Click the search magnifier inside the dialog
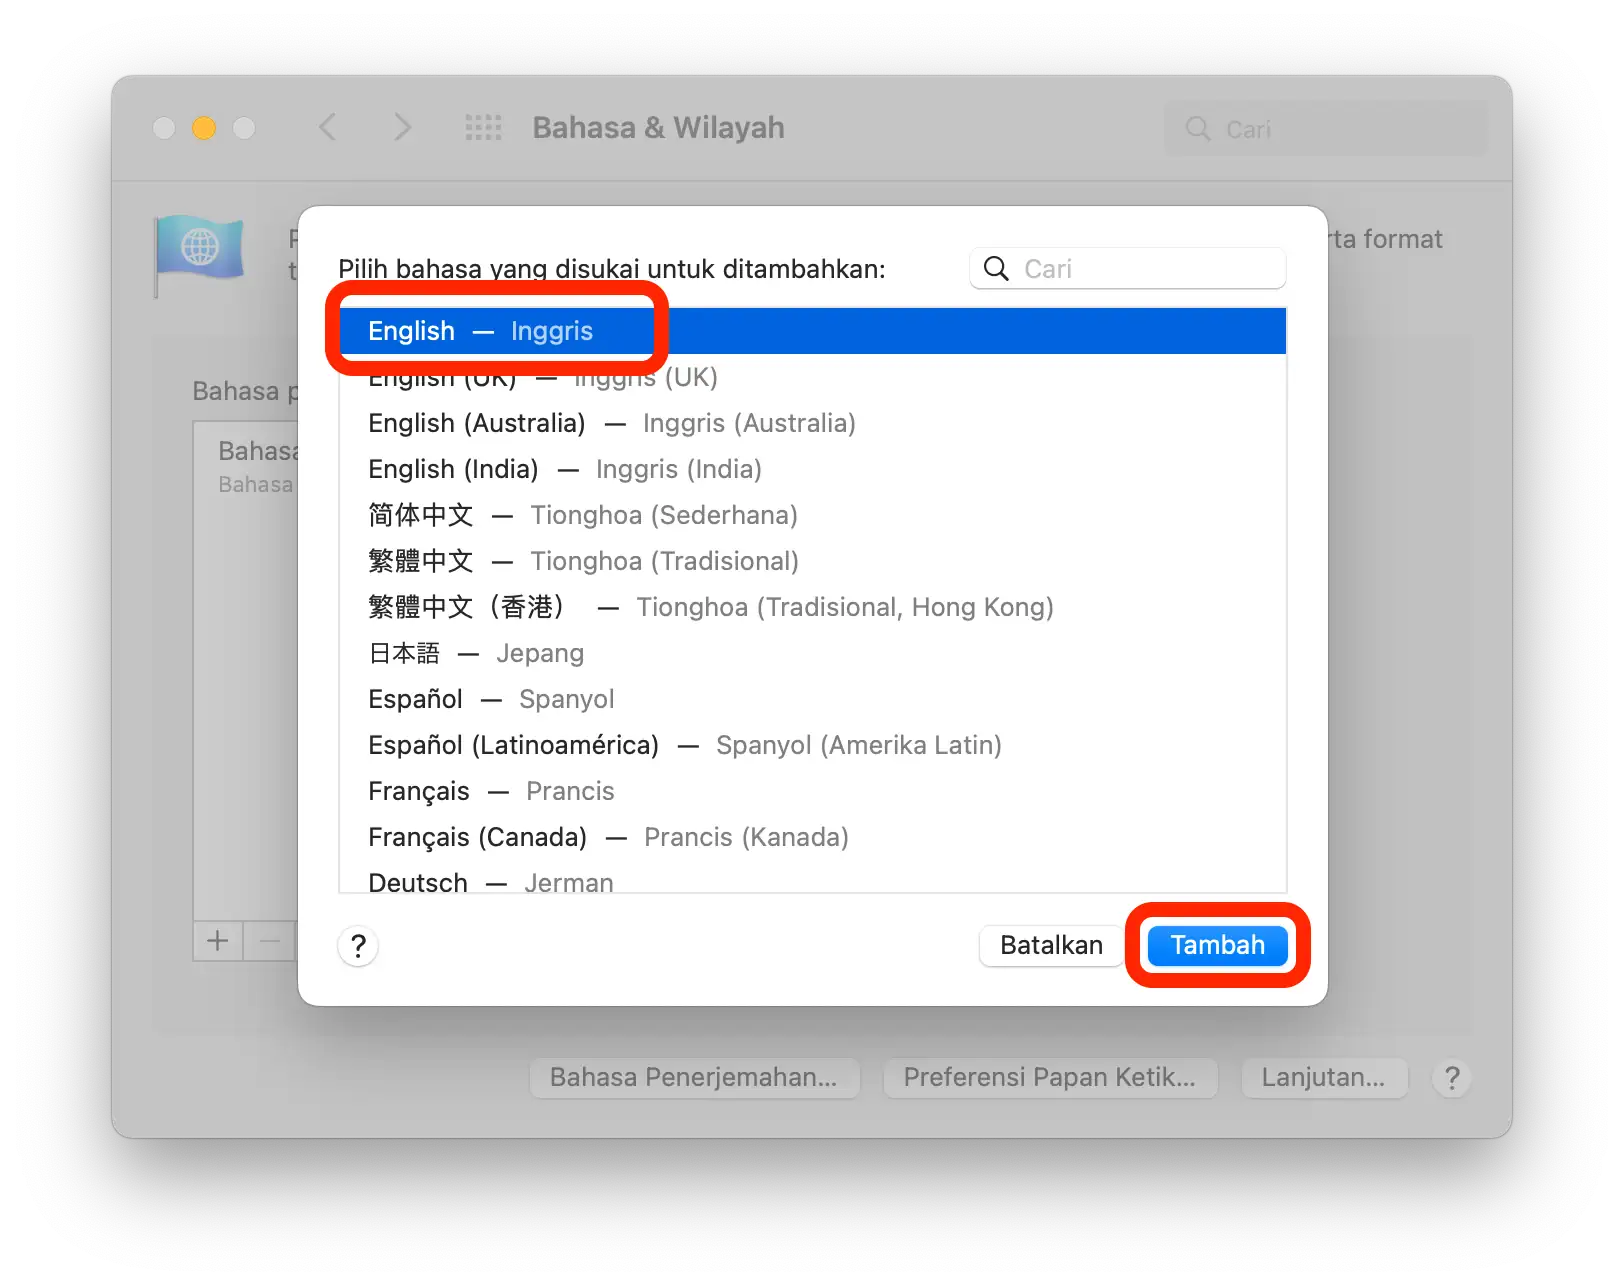The width and height of the screenshot is (1624, 1286). click(996, 268)
